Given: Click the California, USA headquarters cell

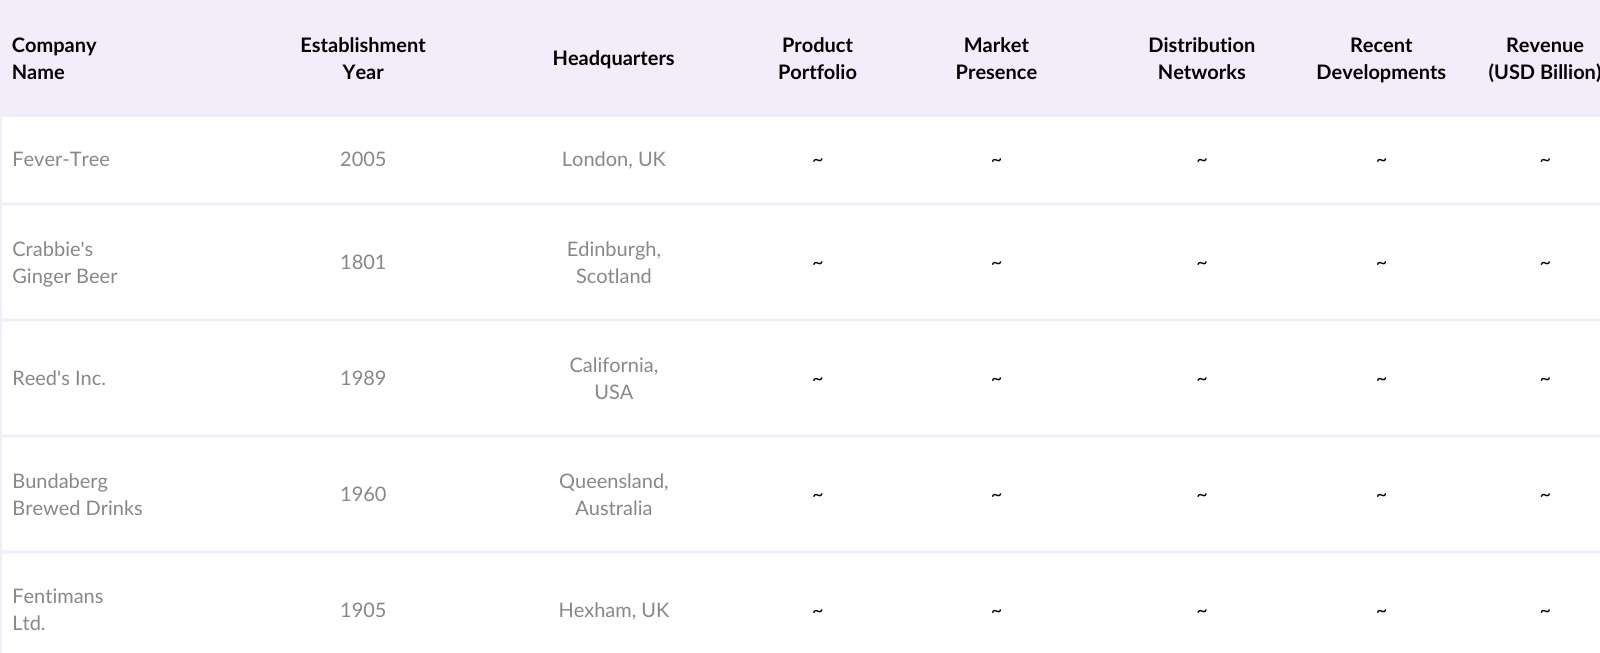Looking at the screenshot, I should pyautogui.click(x=613, y=378).
